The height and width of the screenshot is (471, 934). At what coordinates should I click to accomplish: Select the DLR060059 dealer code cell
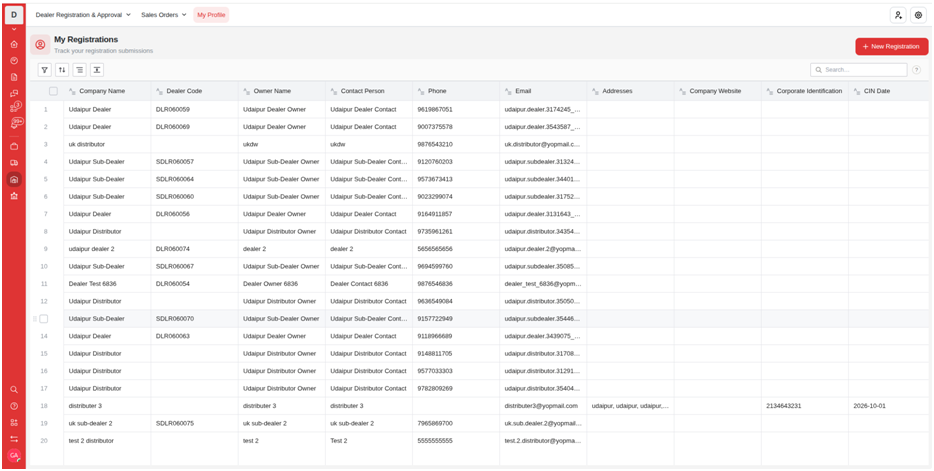tap(194, 110)
